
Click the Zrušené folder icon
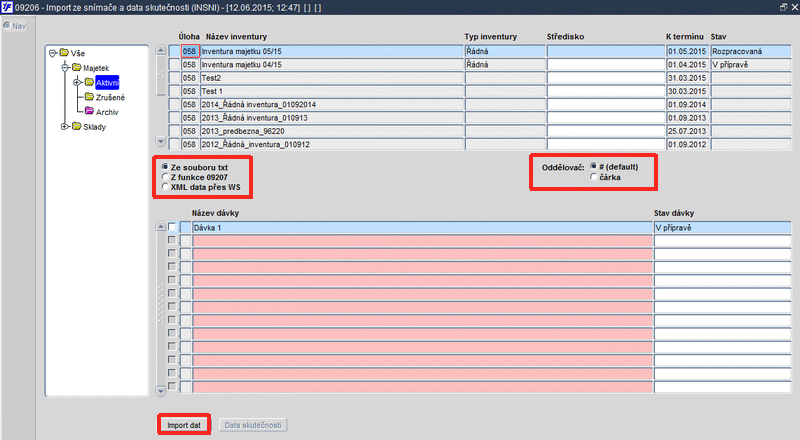pos(89,96)
